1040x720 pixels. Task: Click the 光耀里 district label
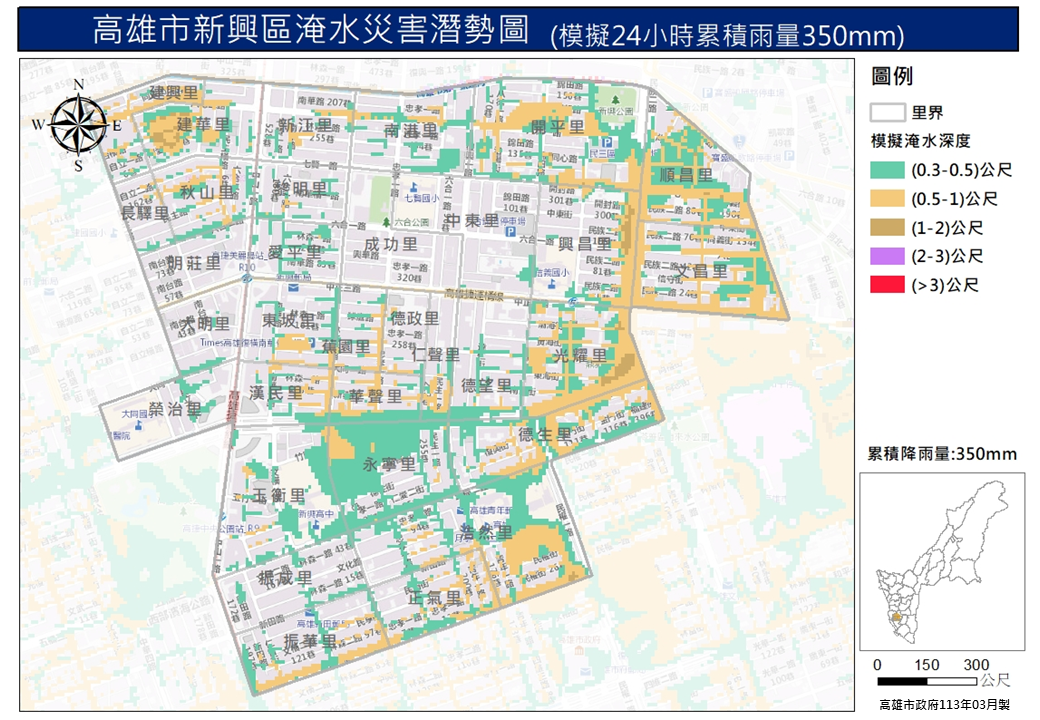[580, 355]
